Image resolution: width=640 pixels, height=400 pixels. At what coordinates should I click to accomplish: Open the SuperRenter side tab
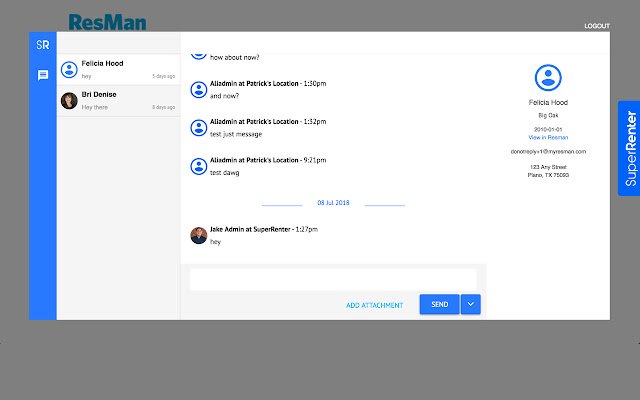point(629,149)
